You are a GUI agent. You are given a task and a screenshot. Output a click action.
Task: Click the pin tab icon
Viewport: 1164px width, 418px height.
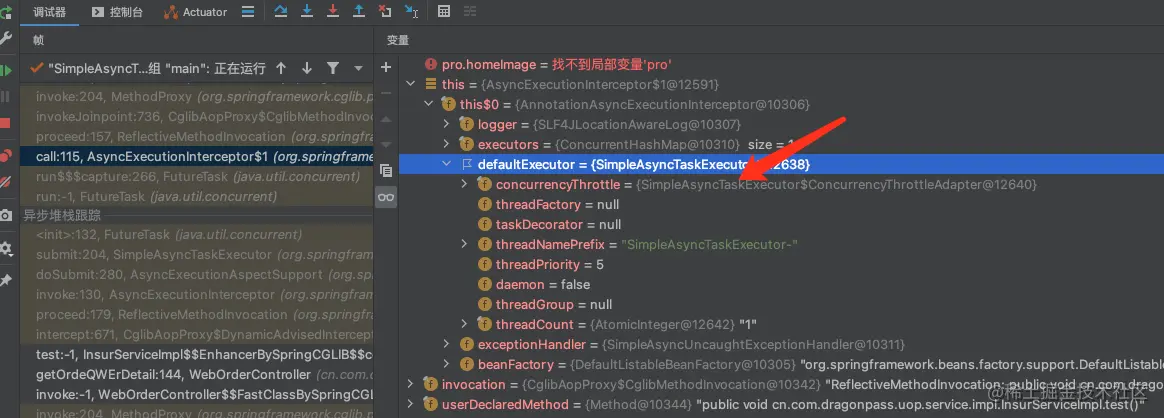coord(6,280)
